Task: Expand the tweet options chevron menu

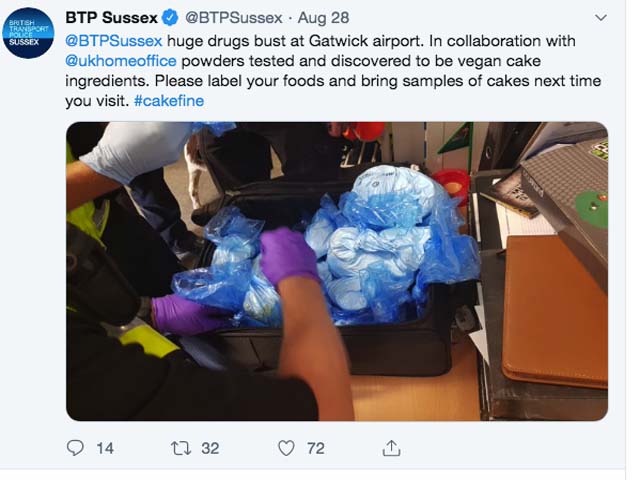Action: 600,18
